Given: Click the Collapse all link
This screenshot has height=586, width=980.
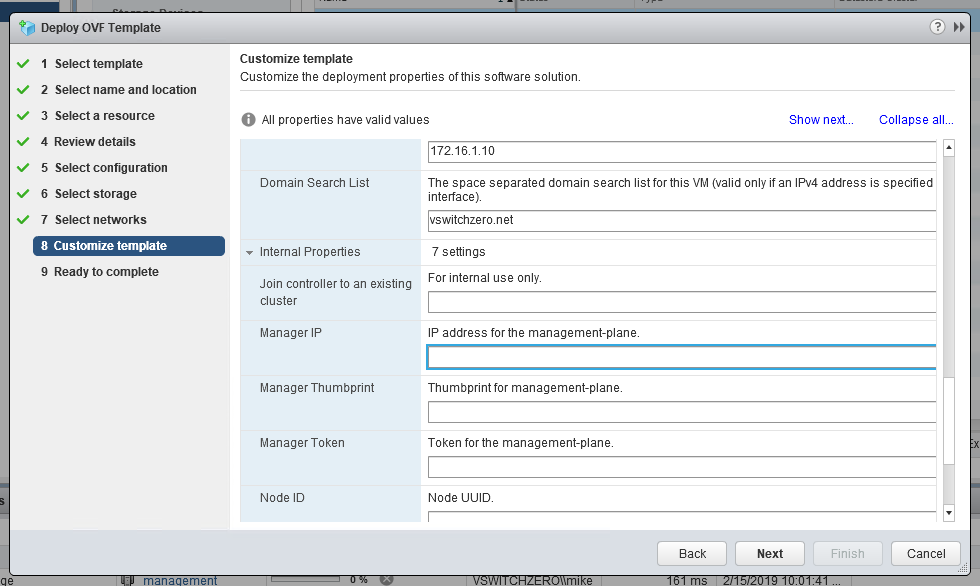Looking at the screenshot, I should 915,119.
